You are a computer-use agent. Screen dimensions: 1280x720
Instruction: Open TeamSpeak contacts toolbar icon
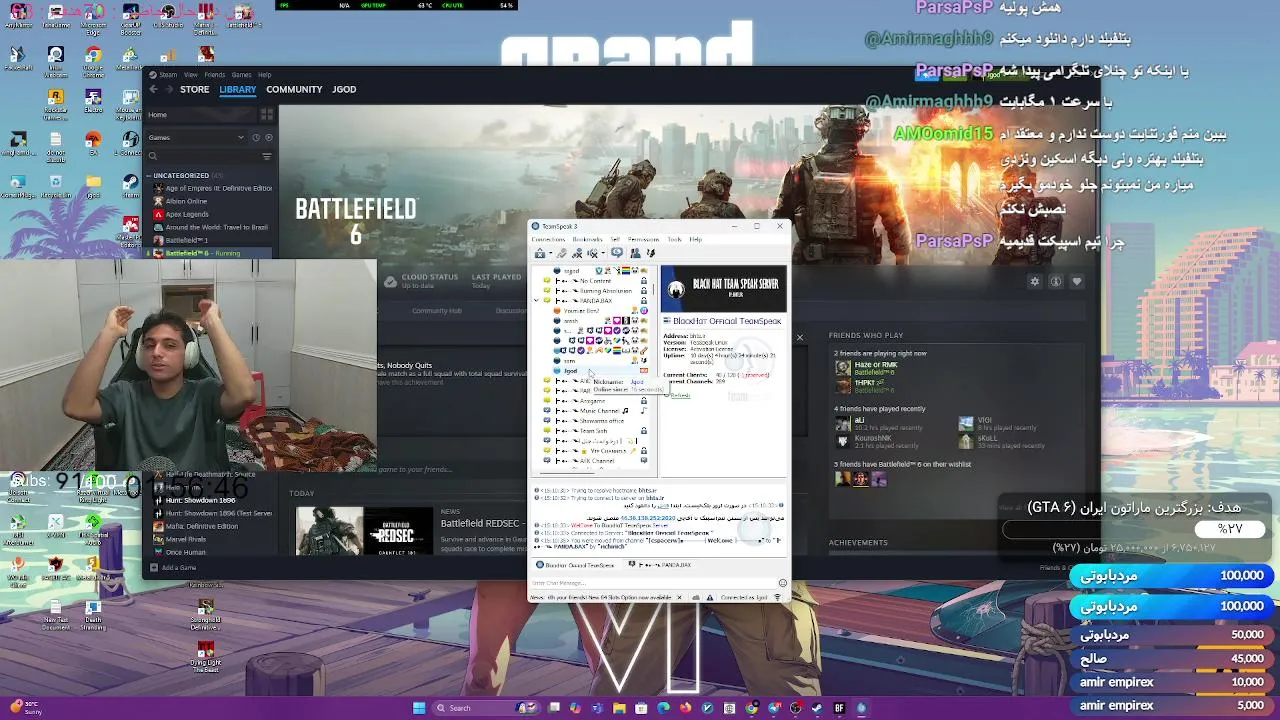coord(636,253)
